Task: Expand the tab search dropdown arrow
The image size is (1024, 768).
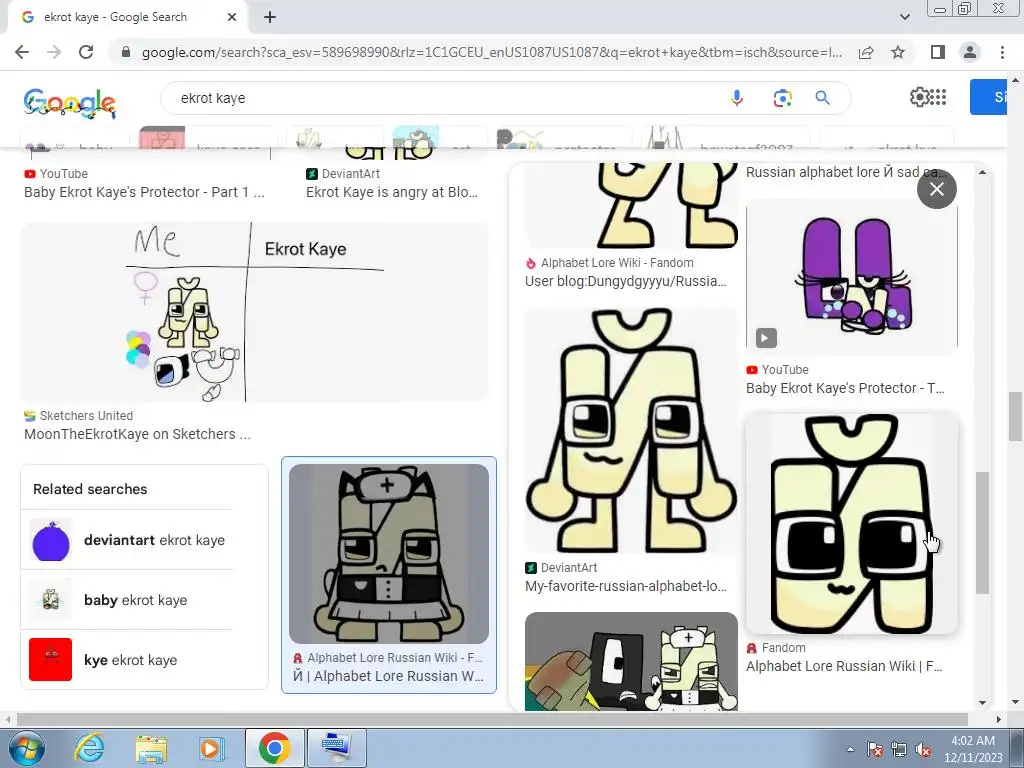Action: click(904, 17)
